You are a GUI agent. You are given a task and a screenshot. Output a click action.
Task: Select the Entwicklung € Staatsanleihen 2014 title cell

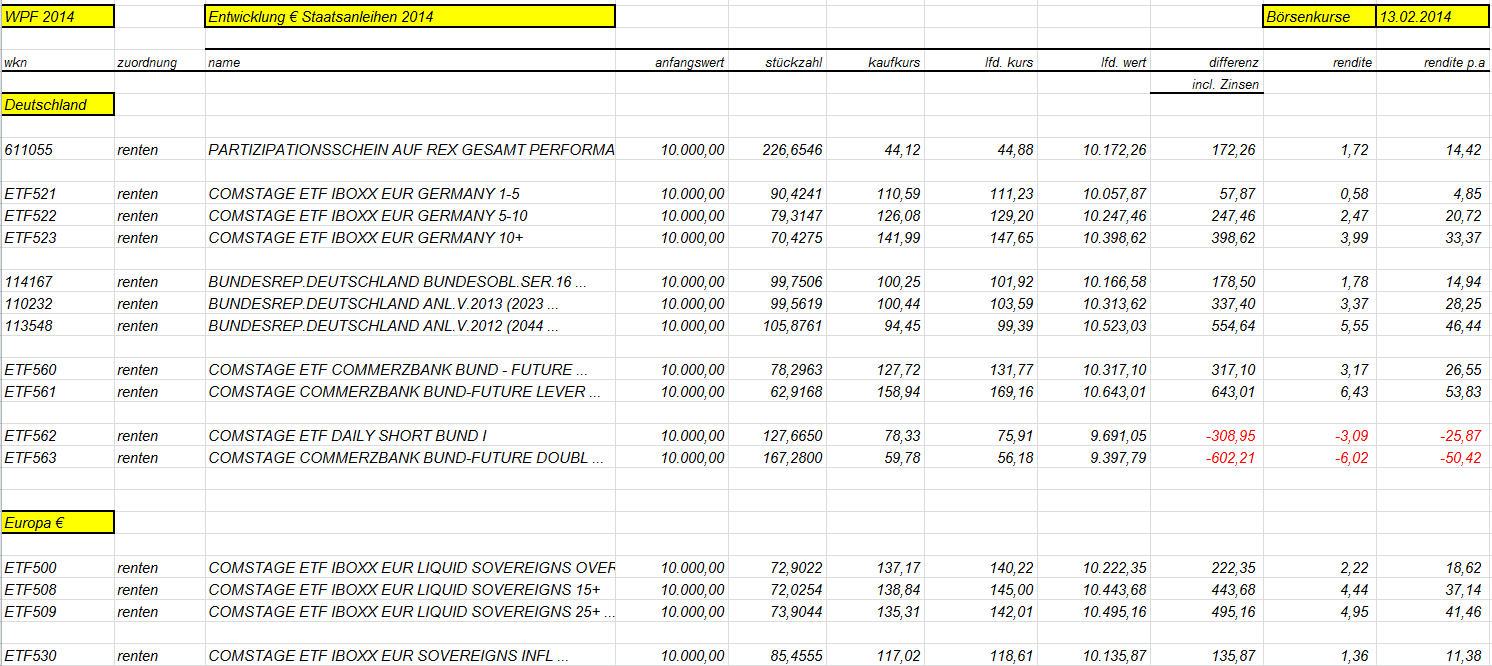point(410,16)
